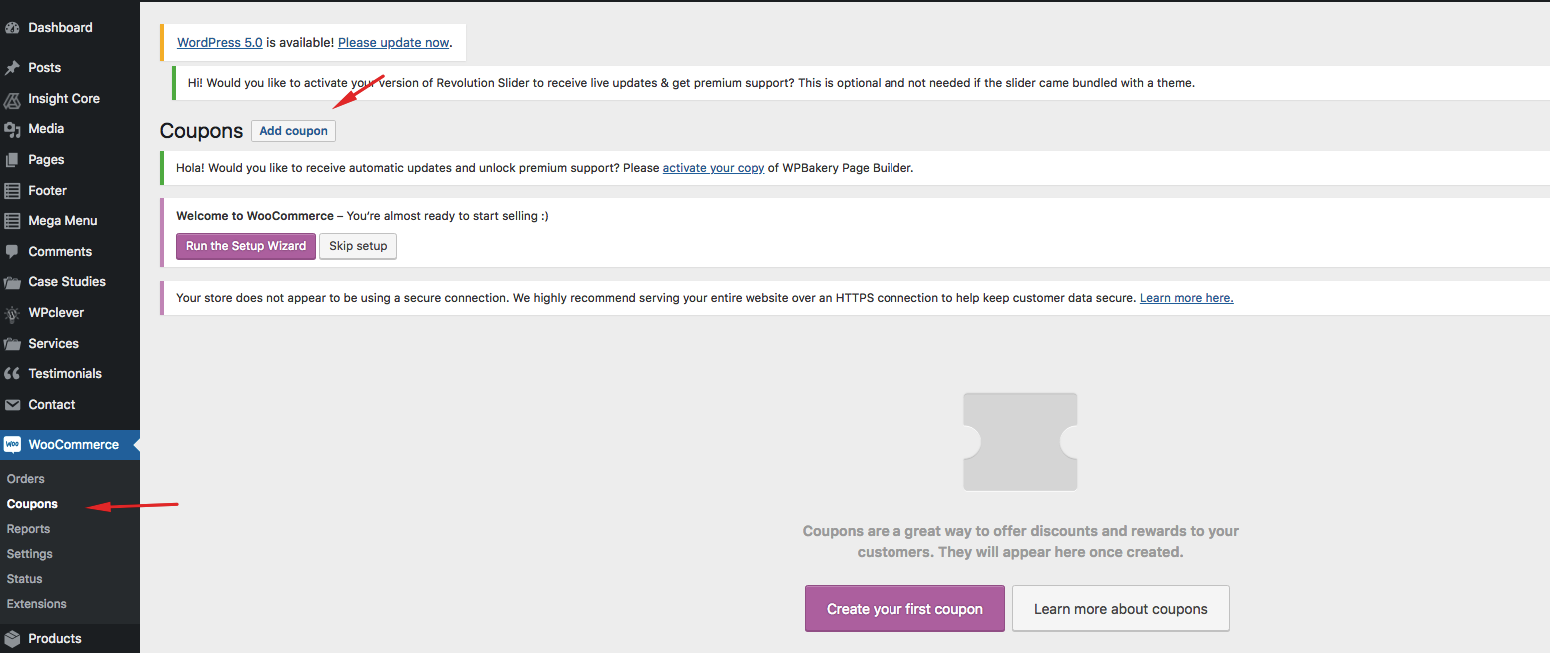Click the Footer menu icon

pyautogui.click(x=12, y=191)
